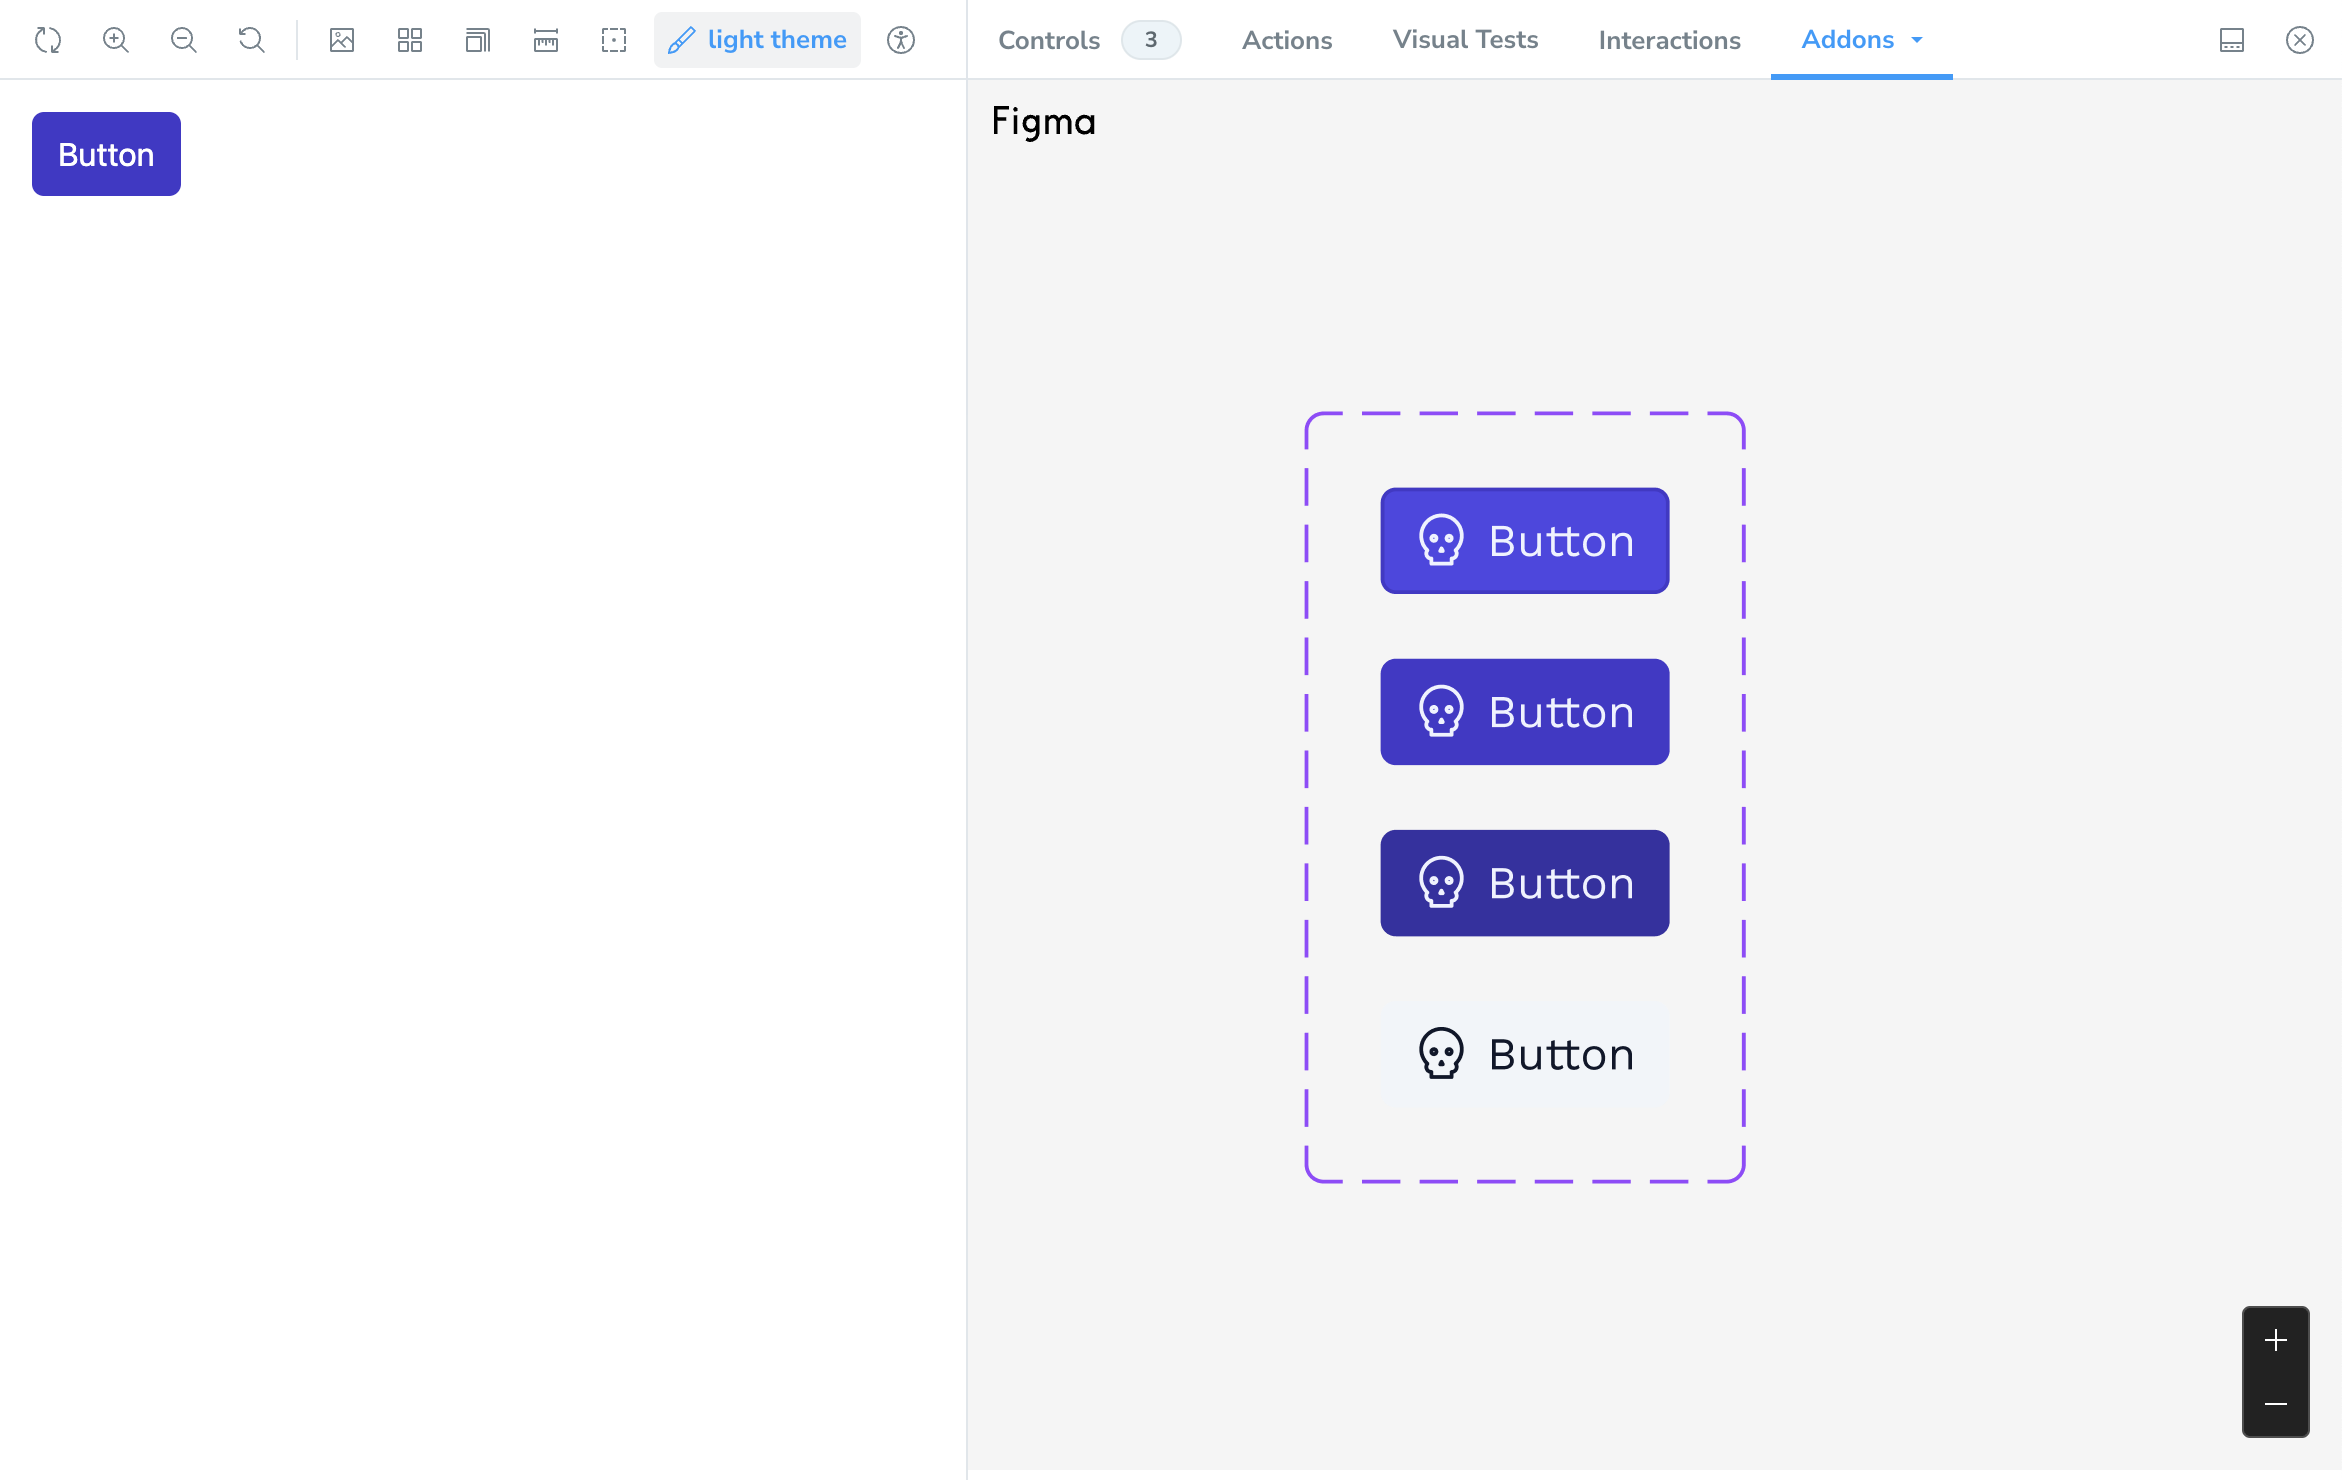Open the accessibility vision simulator
Image resolution: width=2342 pixels, height=1480 pixels.
point(900,40)
